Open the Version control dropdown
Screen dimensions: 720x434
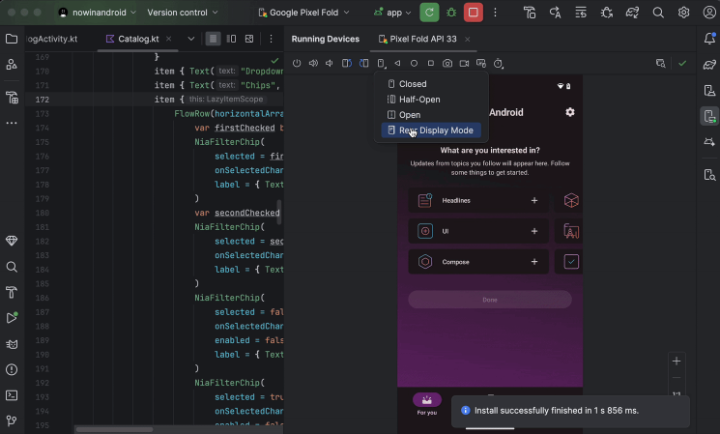182,12
